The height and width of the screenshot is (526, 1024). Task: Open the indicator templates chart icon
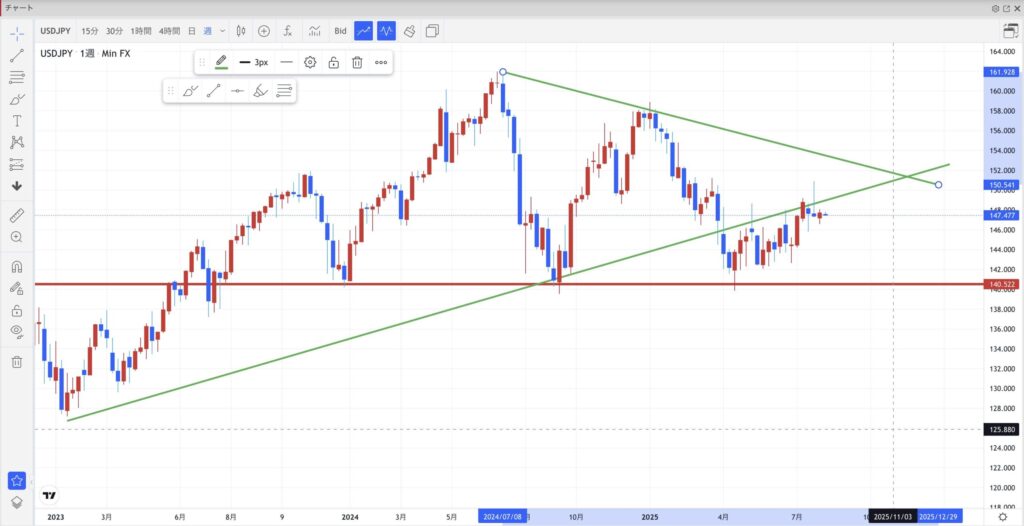(315, 31)
